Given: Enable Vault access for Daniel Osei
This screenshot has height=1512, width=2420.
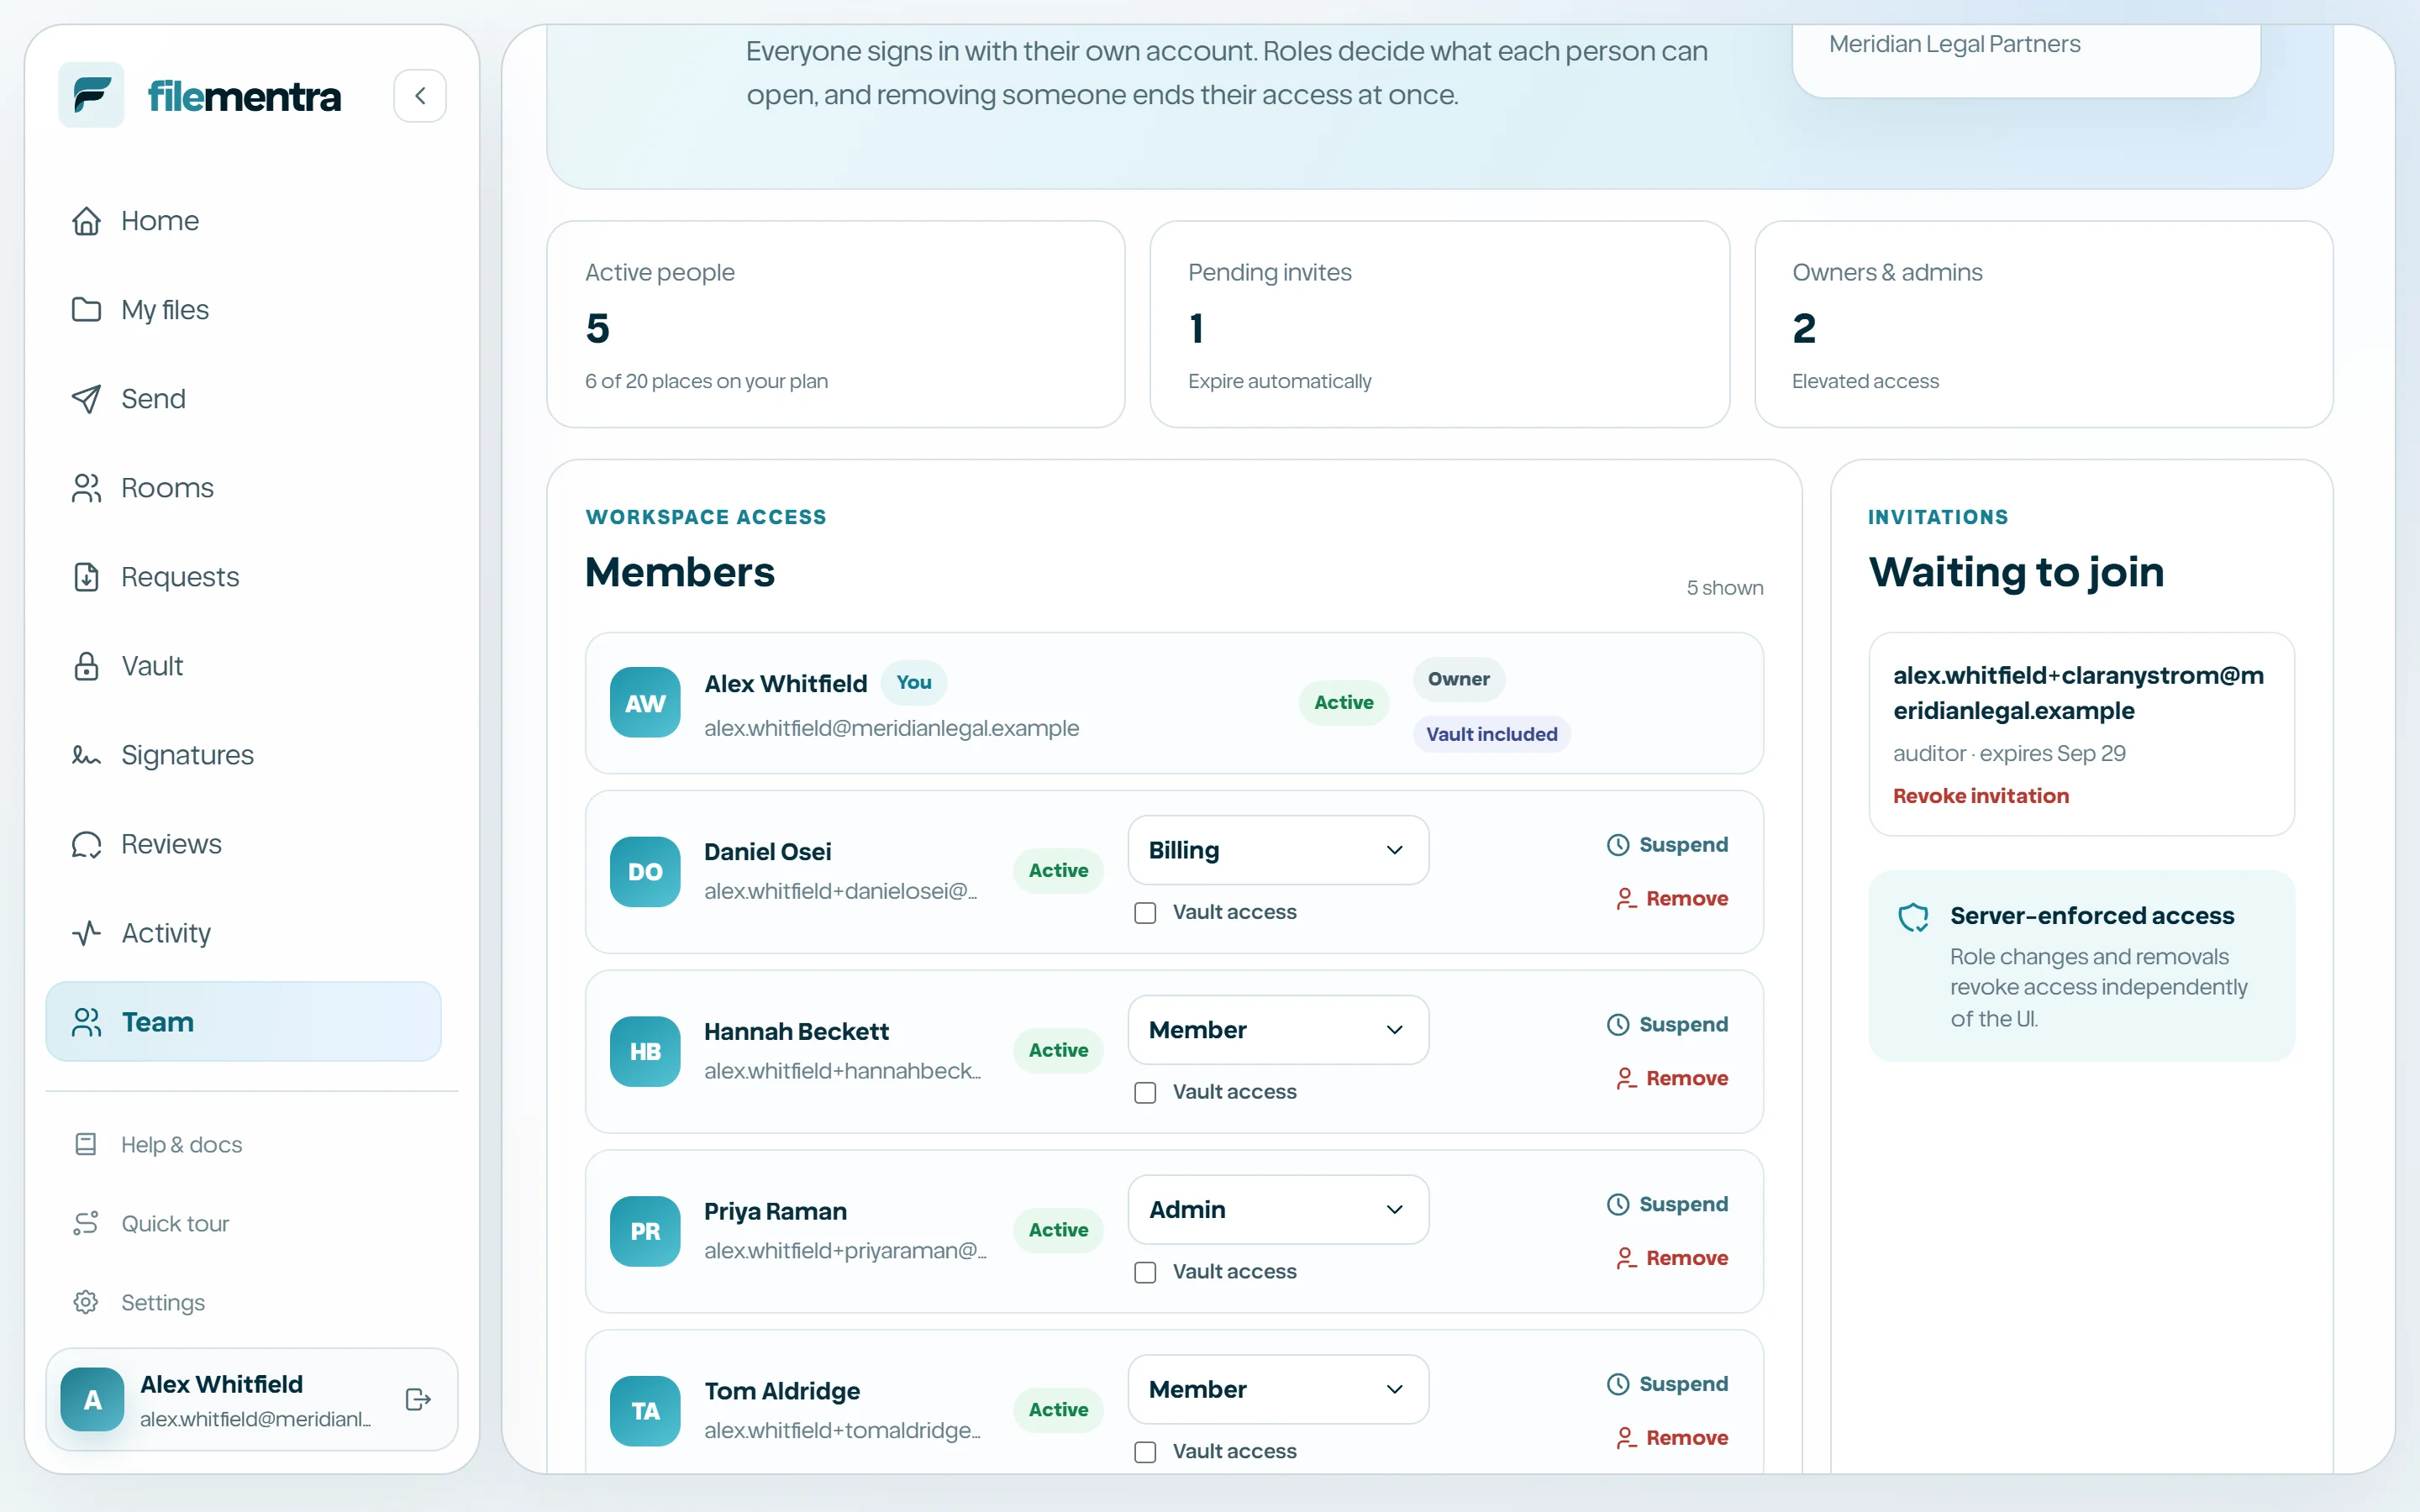Looking at the screenshot, I should [1145, 913].
